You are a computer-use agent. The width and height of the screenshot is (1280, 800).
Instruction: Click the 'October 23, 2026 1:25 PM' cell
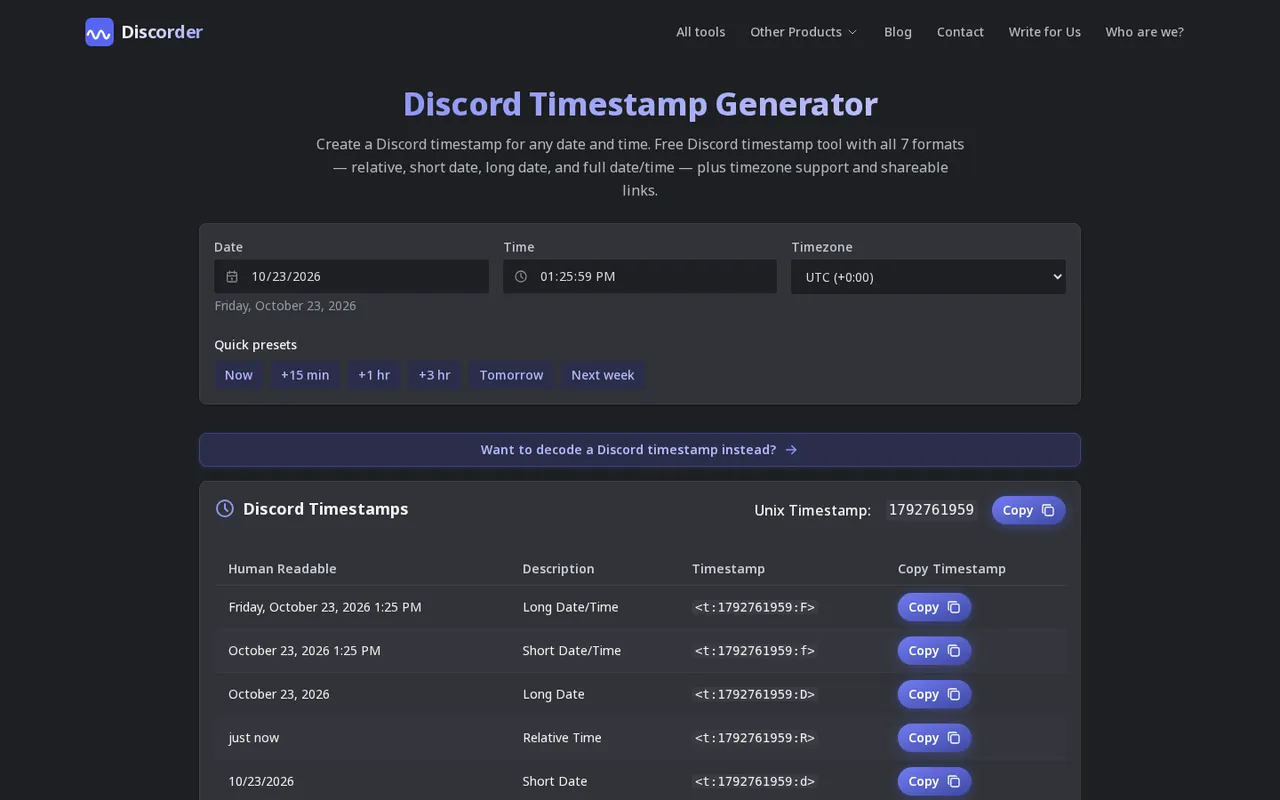(x=304, y=651)
